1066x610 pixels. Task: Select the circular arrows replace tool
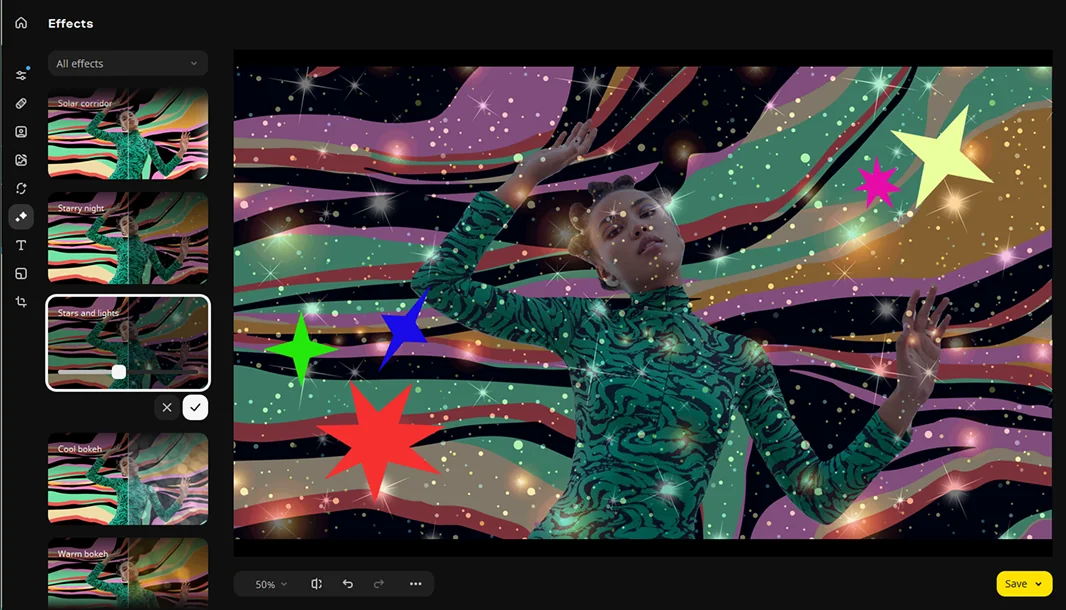(x=21, y=188)
